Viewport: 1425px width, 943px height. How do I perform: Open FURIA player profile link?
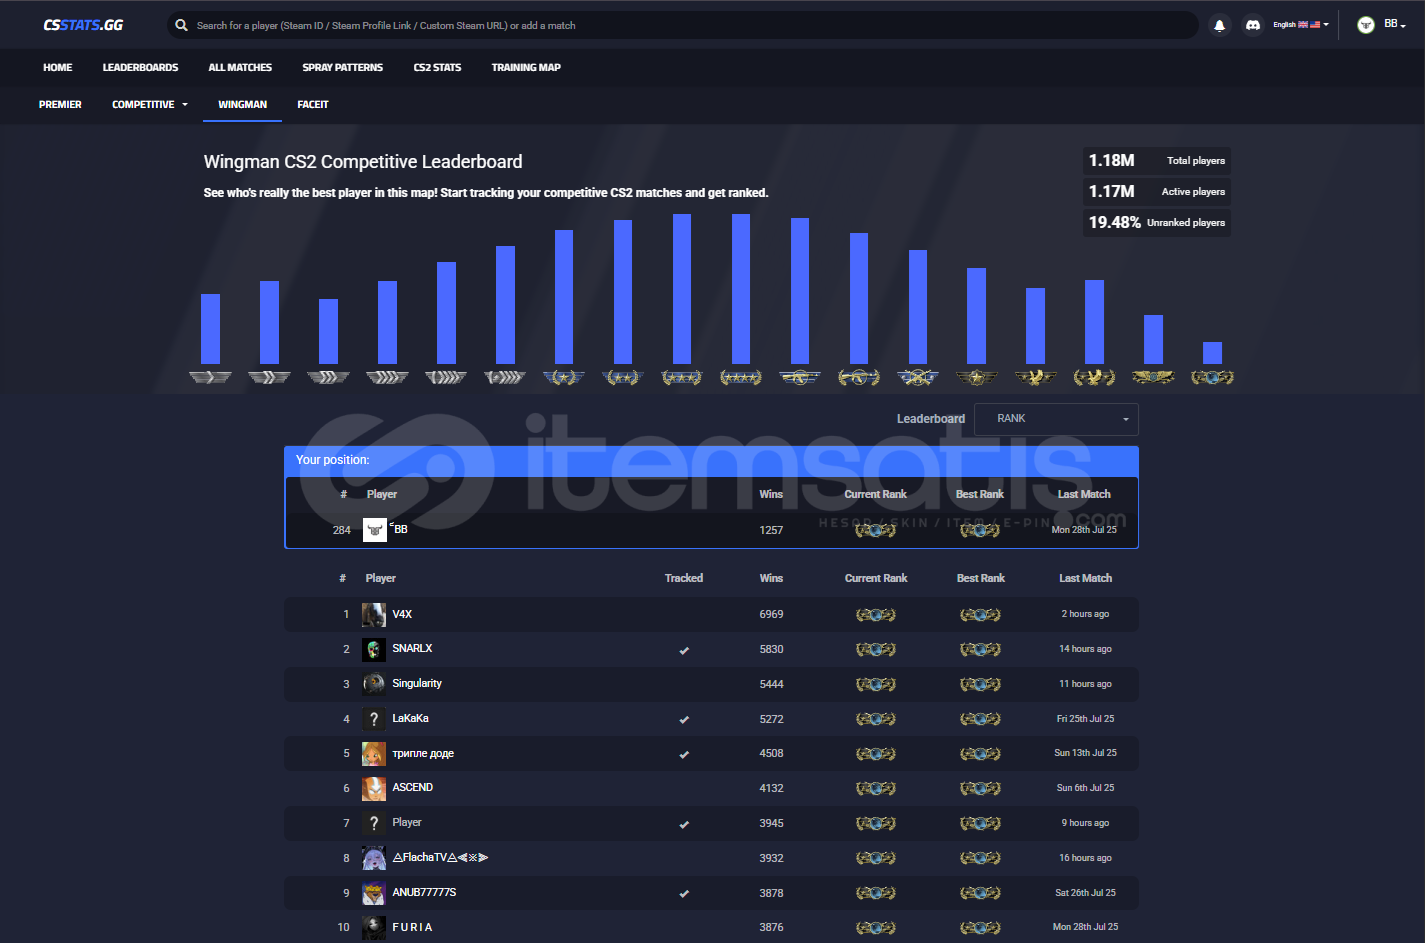pyautogui.click(x=412, y=928)
